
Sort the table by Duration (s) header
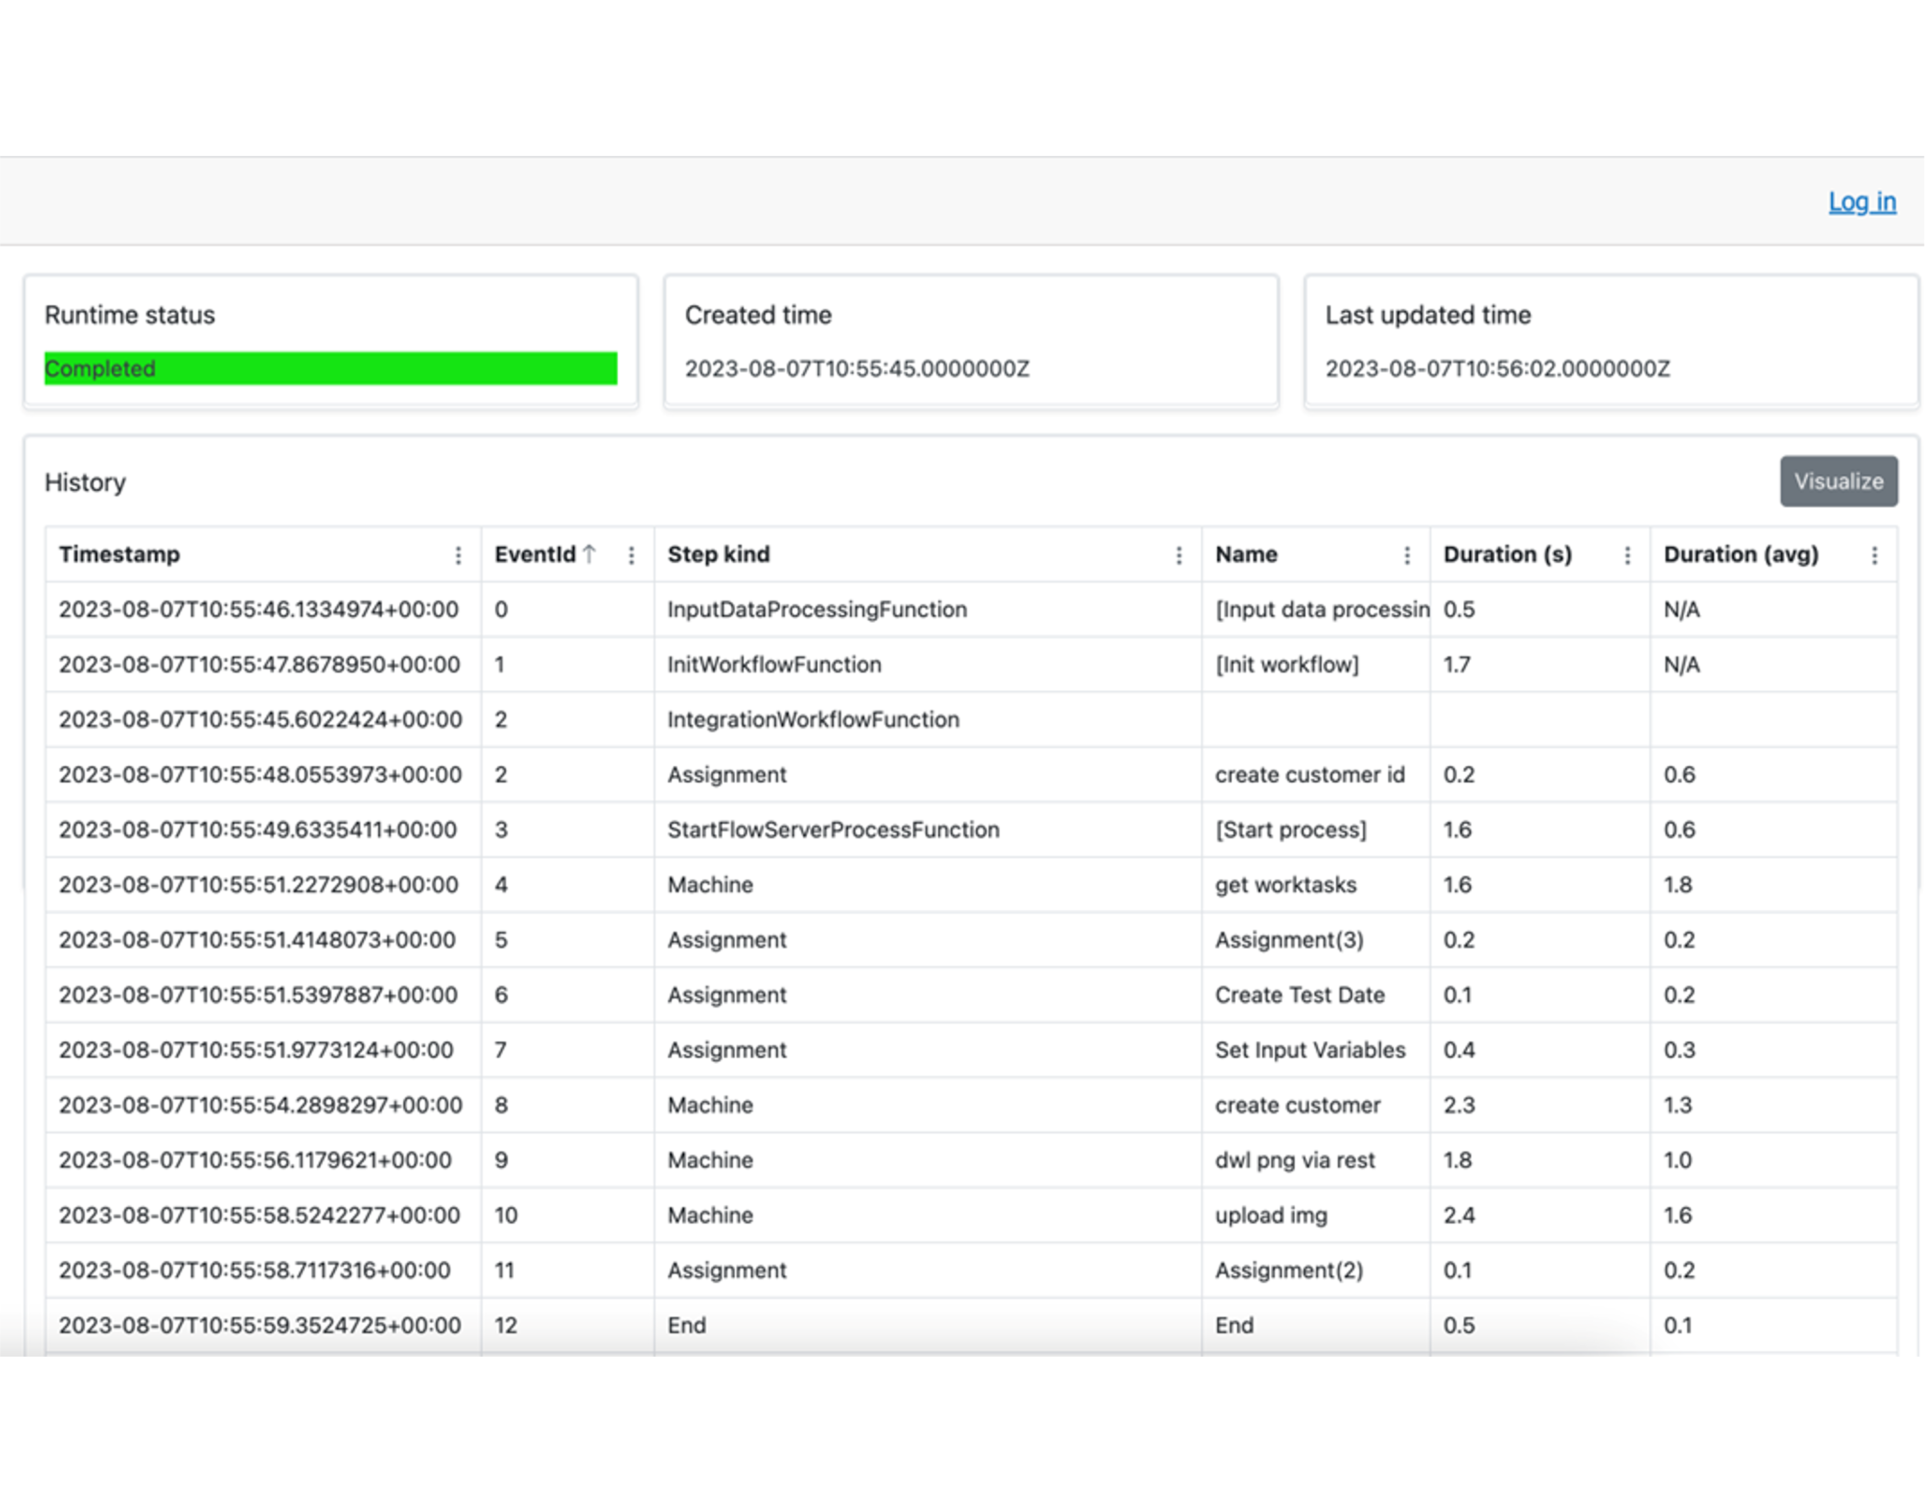click(1506, 554)
